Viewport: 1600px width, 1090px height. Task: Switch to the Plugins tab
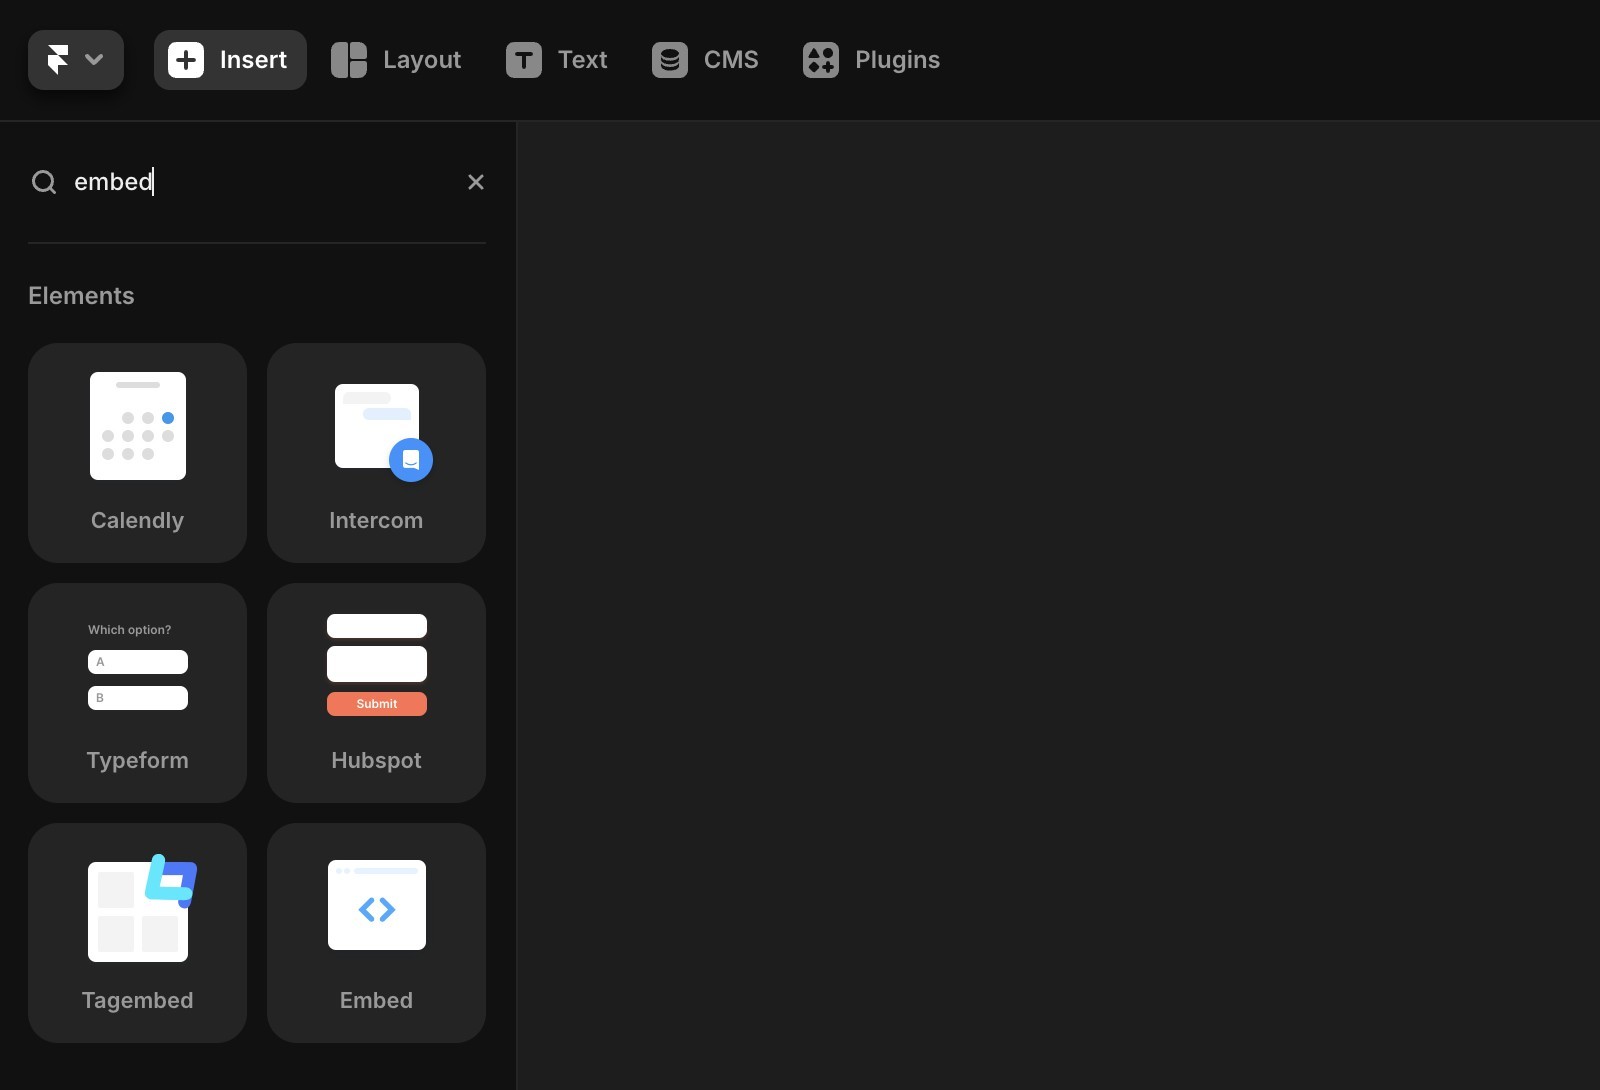(895, 60)
